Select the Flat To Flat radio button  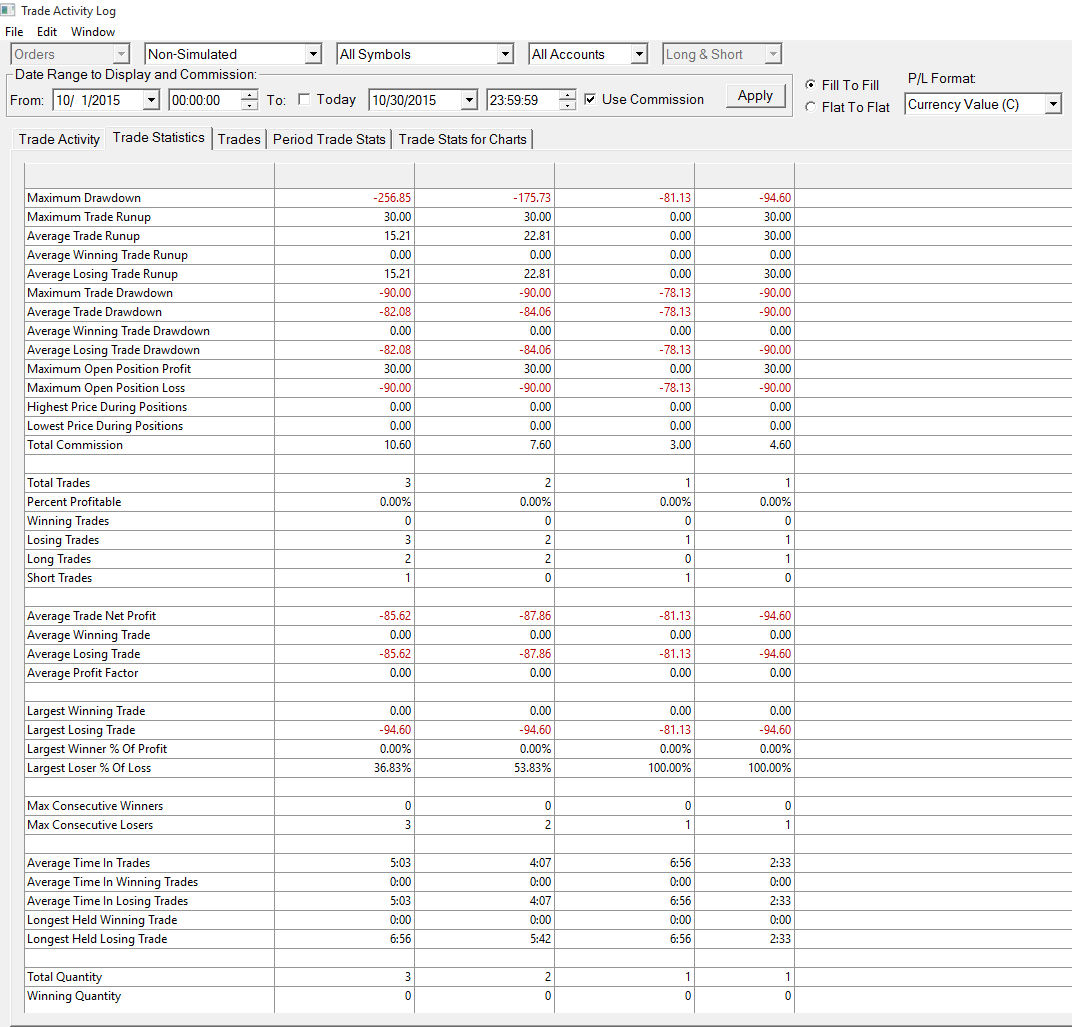(x=810, y=107)
